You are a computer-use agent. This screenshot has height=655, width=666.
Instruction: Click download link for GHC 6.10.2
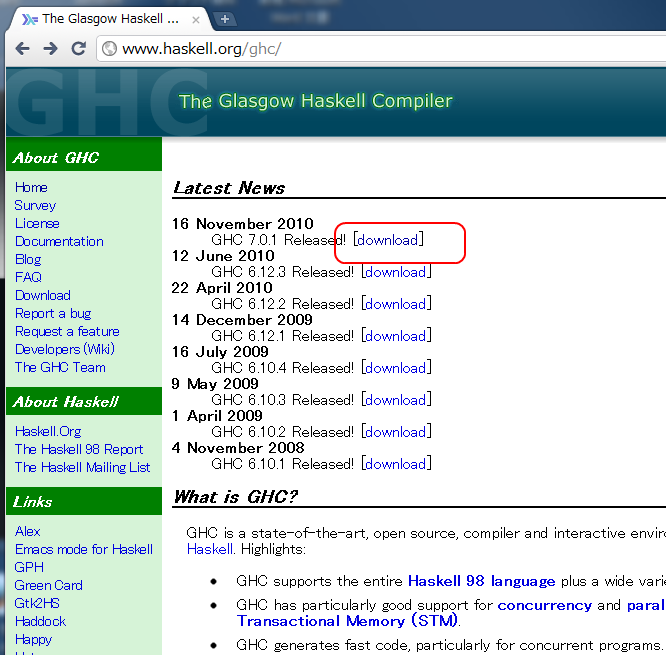click(395, 432)
